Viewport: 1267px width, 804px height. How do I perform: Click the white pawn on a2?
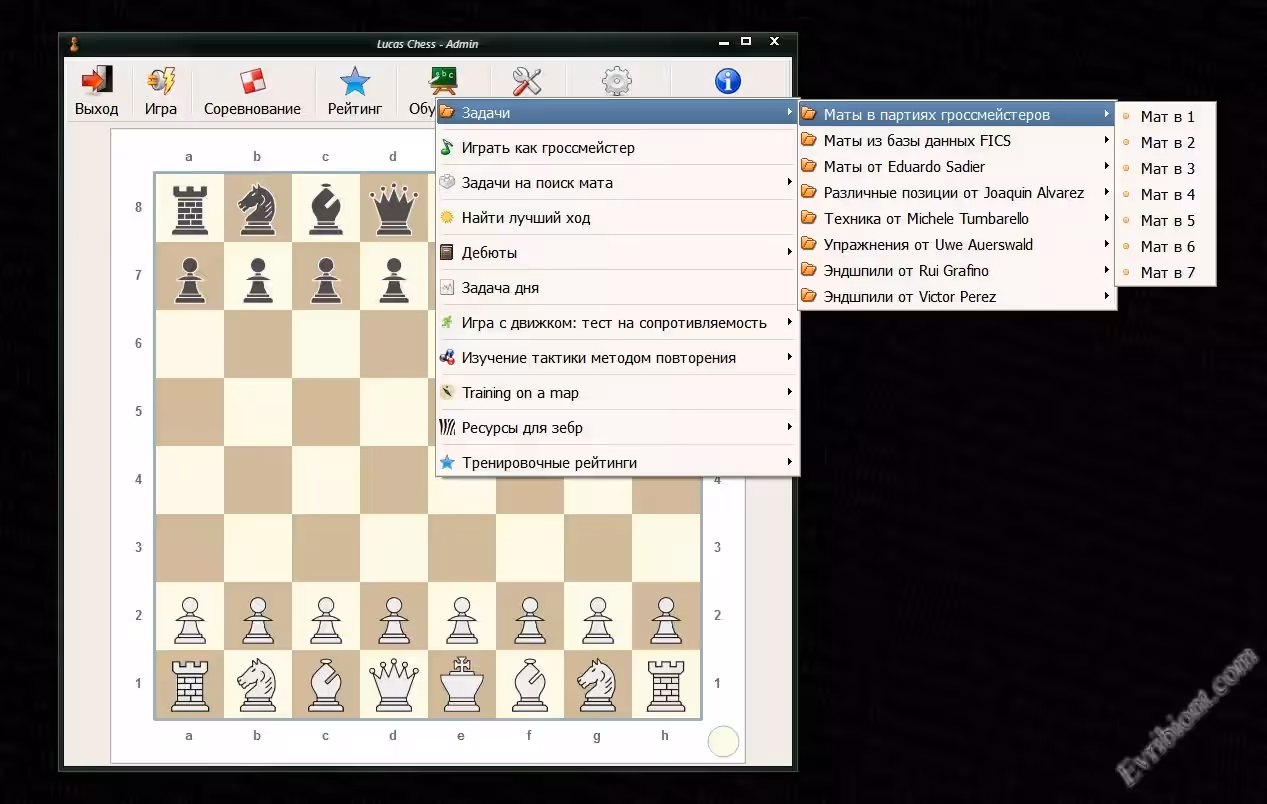coord(189,616)
